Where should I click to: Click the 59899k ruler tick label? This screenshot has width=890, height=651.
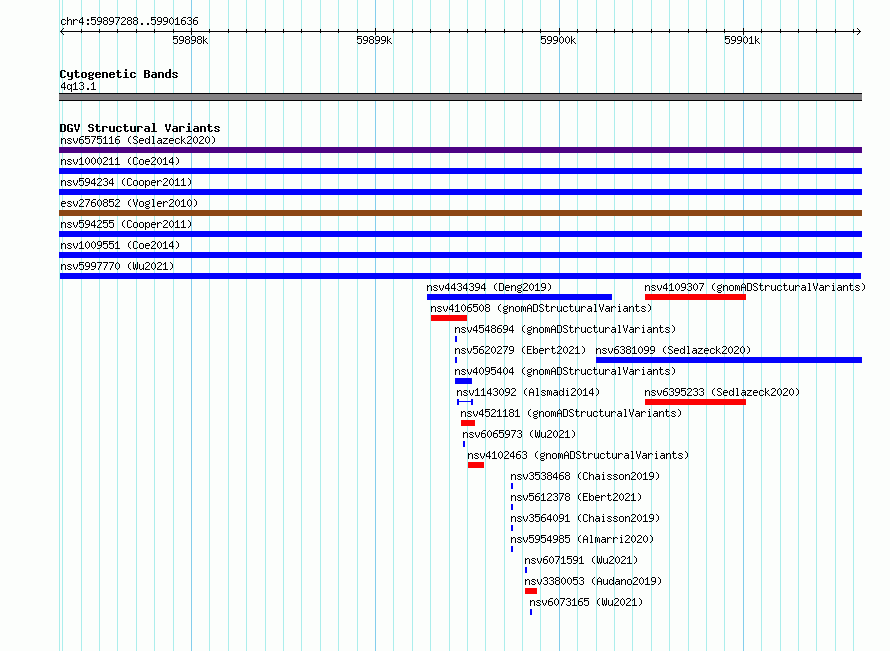pos(374,40)
